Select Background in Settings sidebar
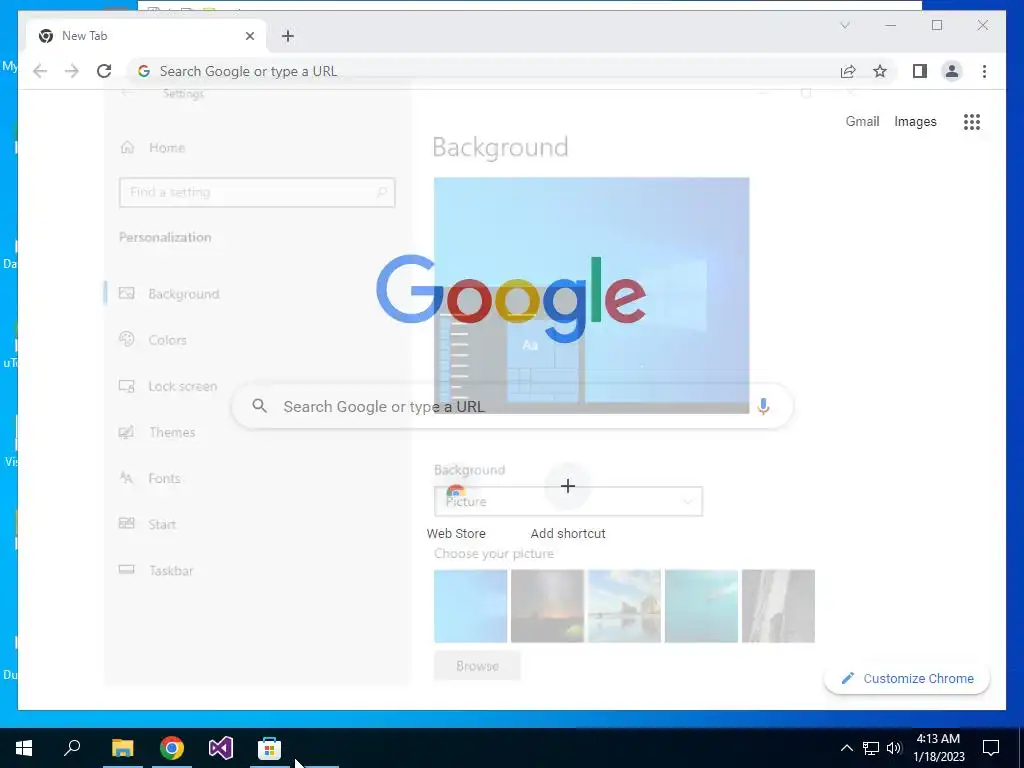Image resolution: width=1024 pixels, height=768 pixels. tap(184, 294)
